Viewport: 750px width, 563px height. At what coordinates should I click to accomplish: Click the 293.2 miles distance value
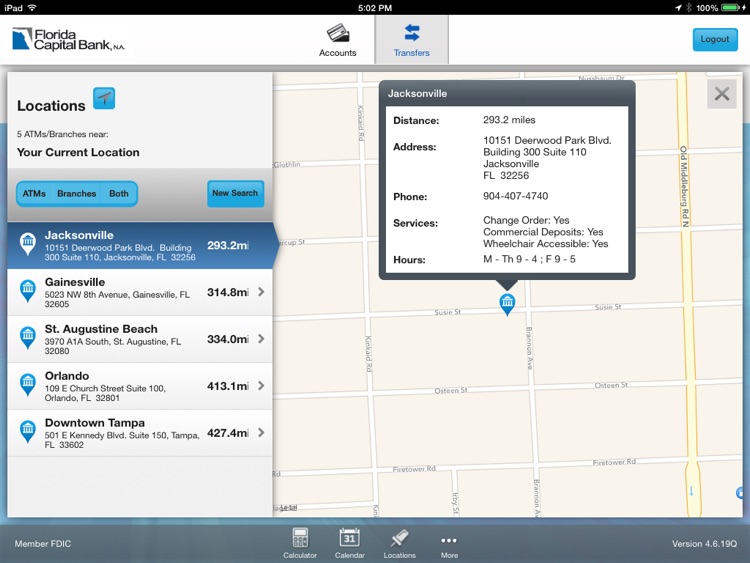pyautogui.click(x=509, y=120)
